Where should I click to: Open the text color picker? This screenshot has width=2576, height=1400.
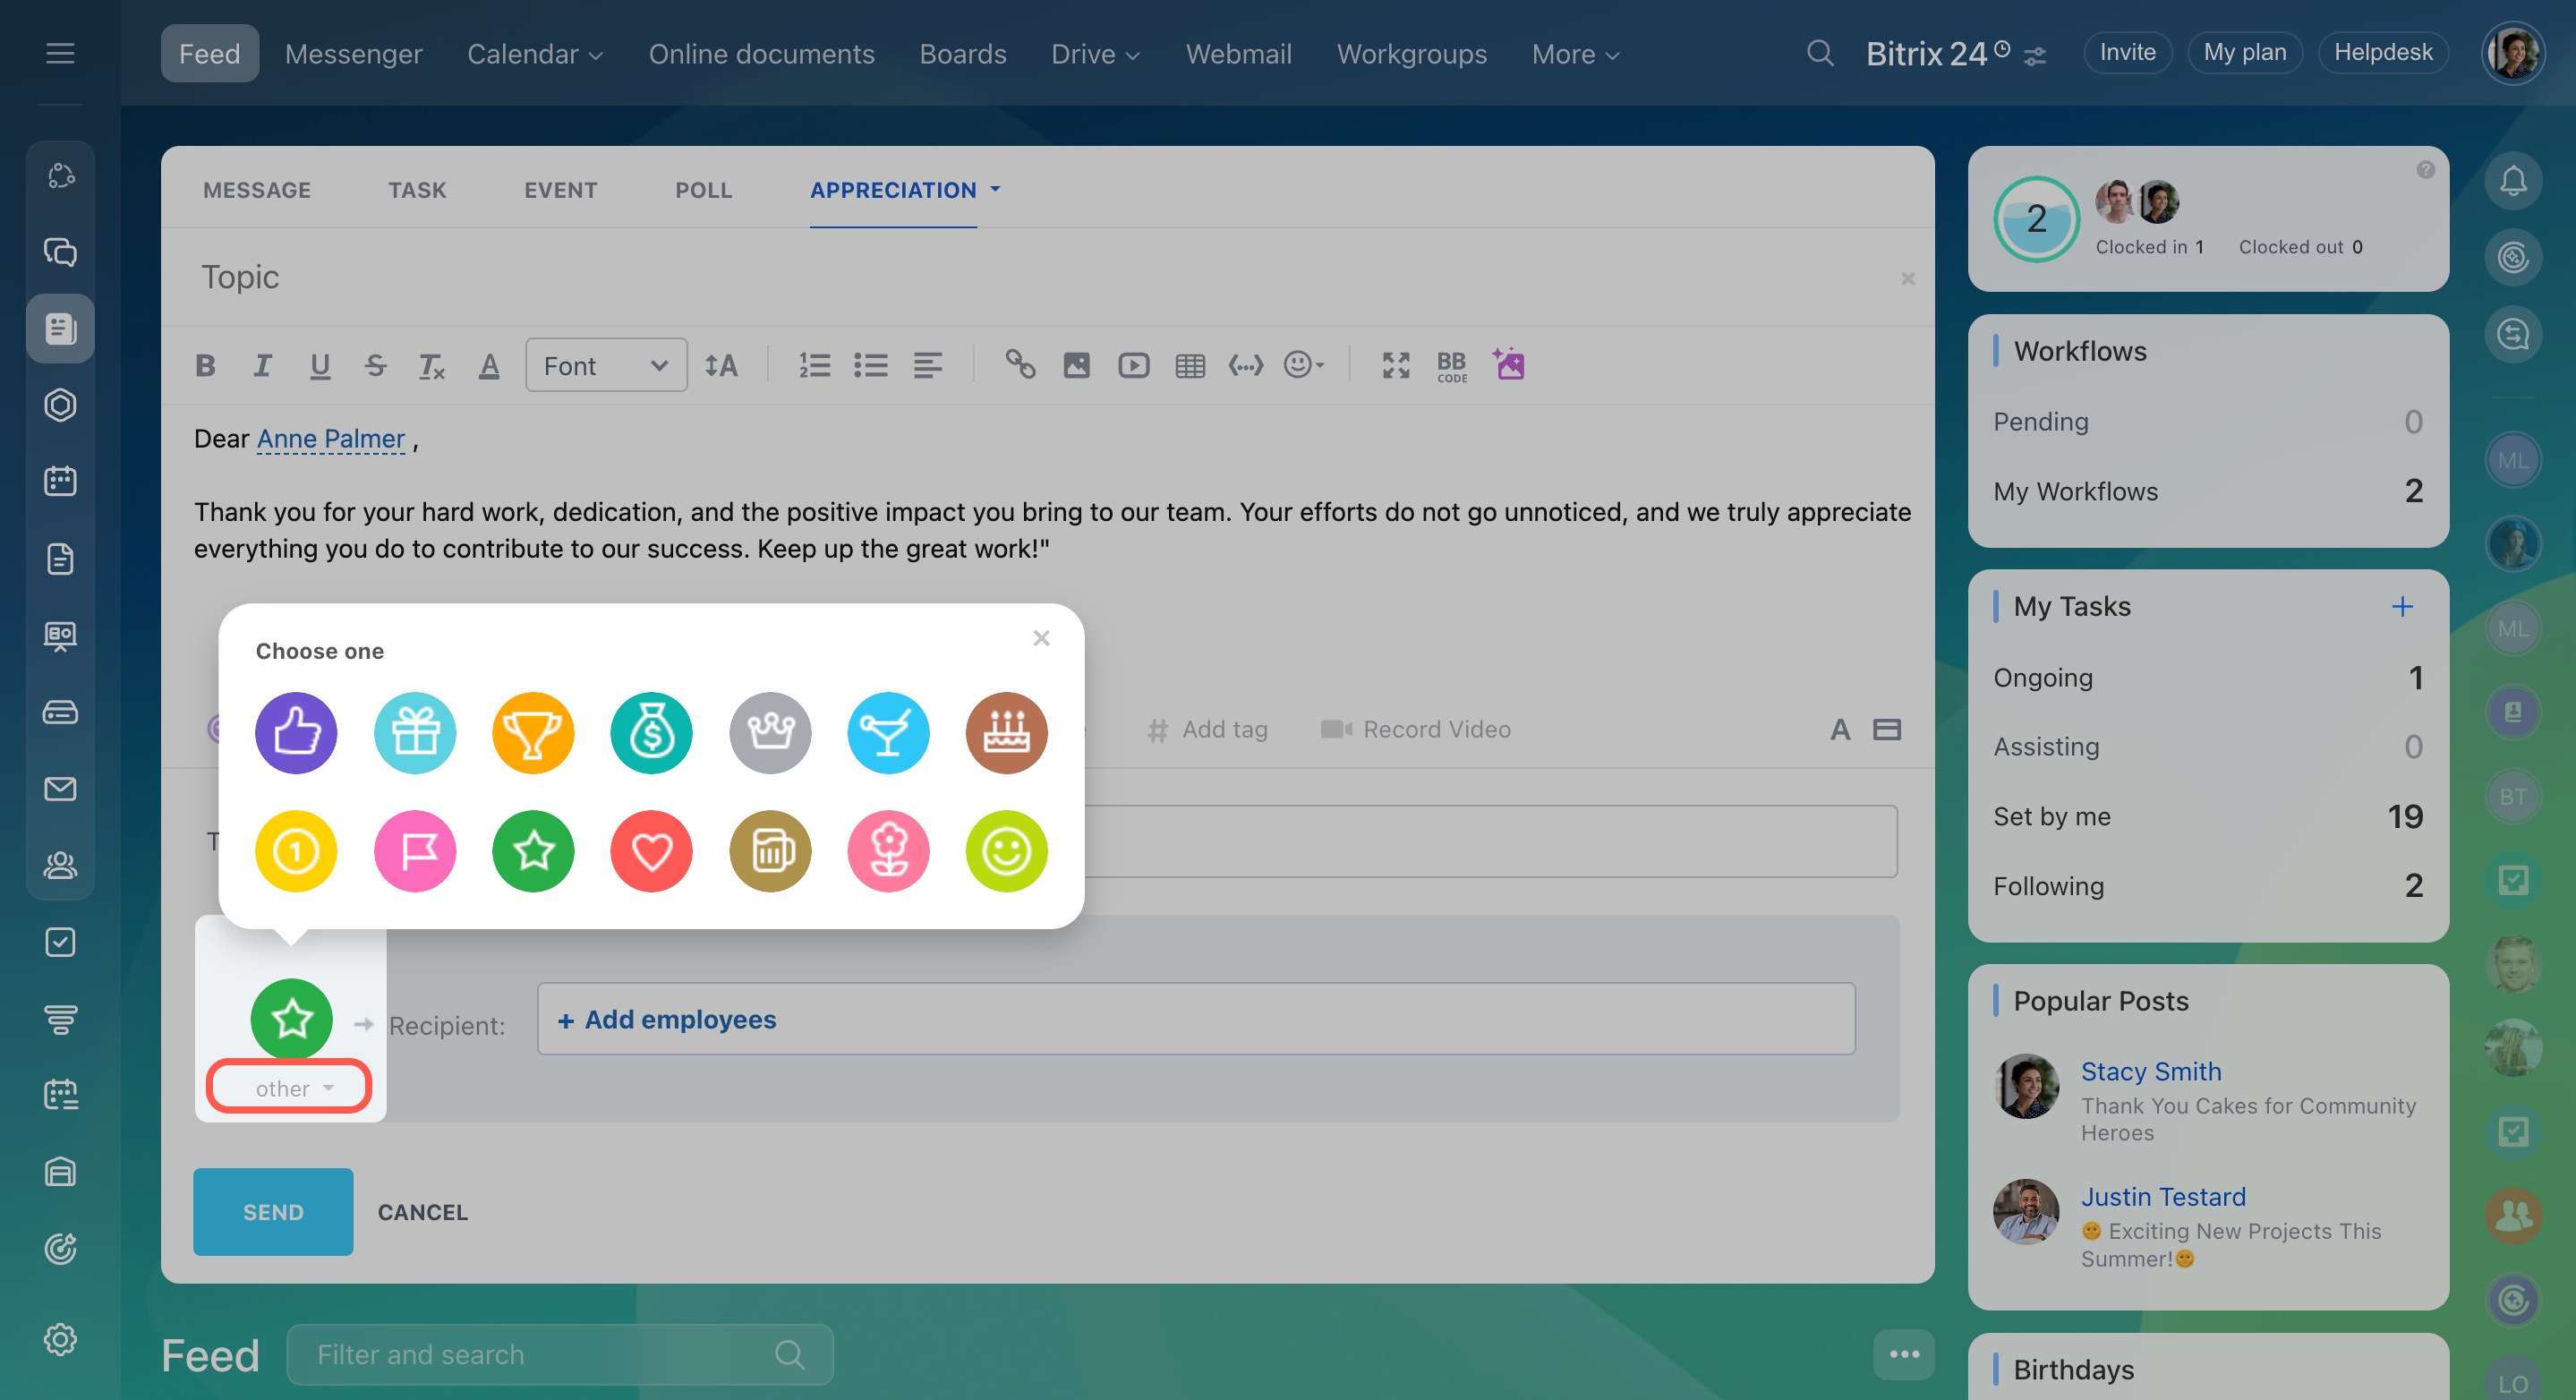tap(489, 366)
